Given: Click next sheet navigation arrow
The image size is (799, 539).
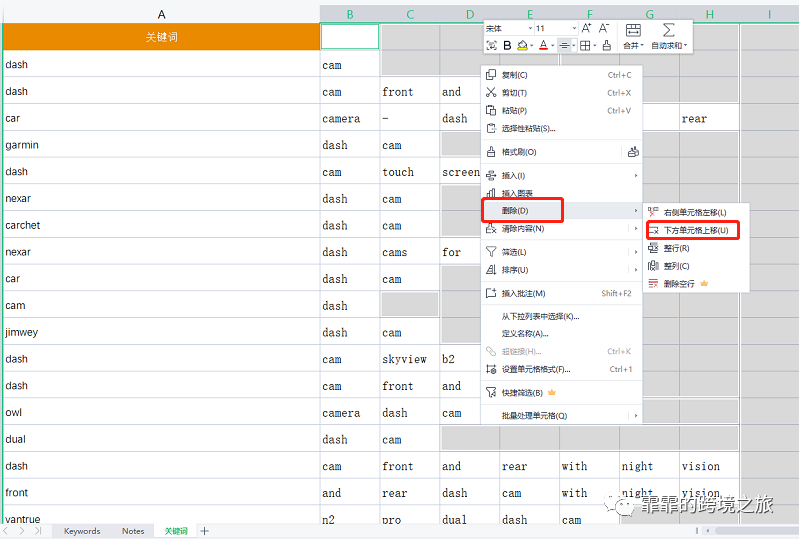Looking at the screenshot, I should pos(21,531).
